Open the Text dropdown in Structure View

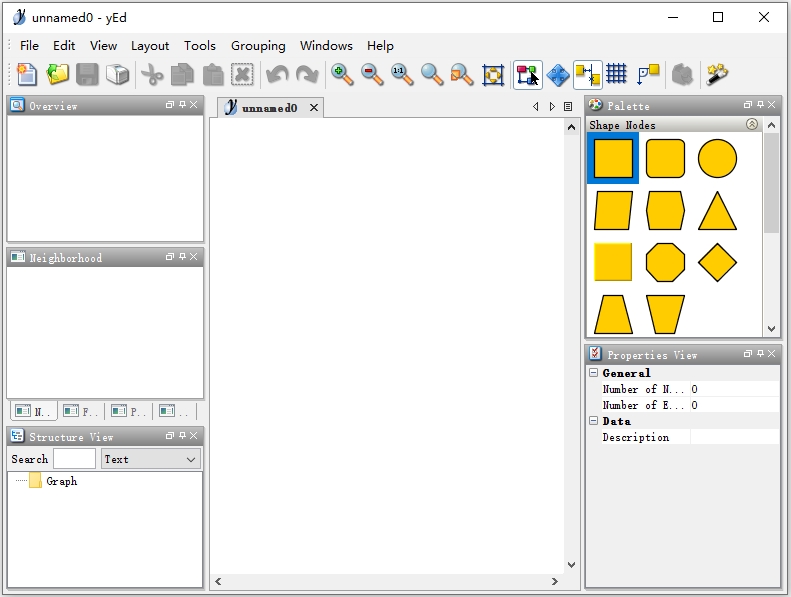(x=151, y=459)
